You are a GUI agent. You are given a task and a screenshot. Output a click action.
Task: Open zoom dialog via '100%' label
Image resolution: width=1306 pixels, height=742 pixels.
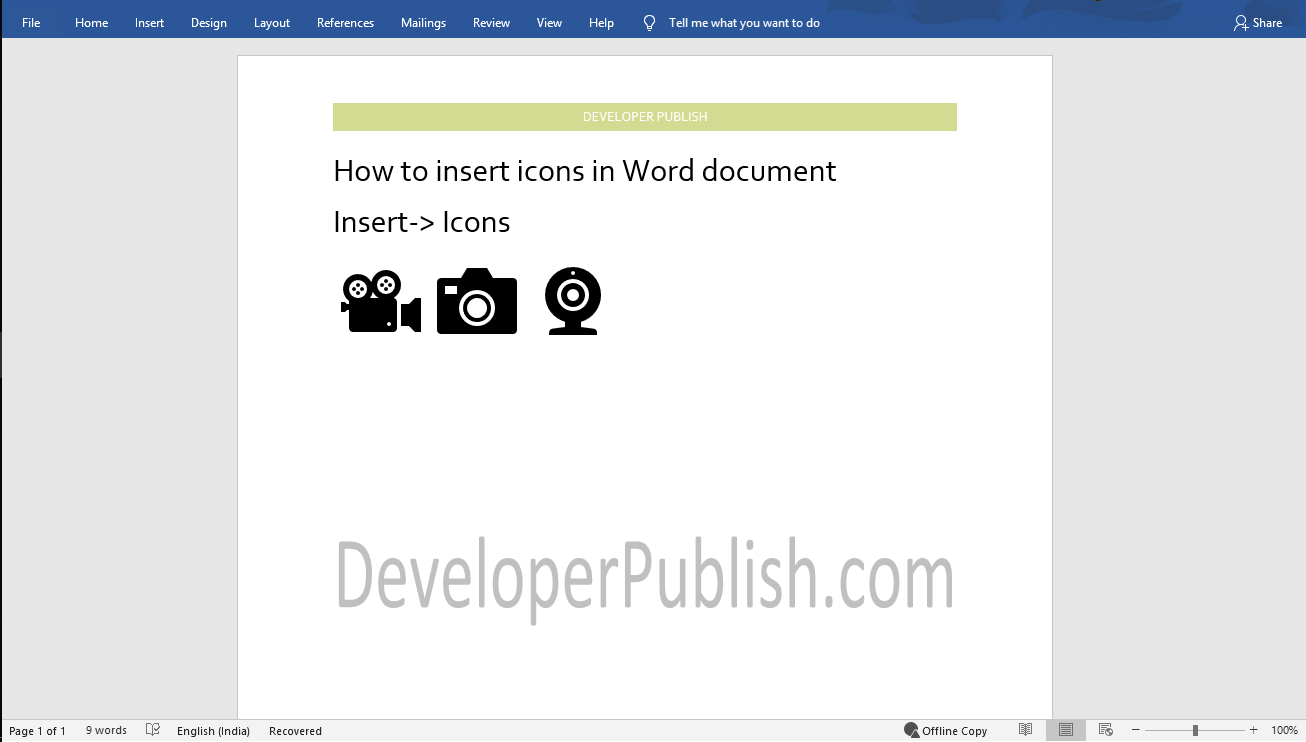point(1284,730)
